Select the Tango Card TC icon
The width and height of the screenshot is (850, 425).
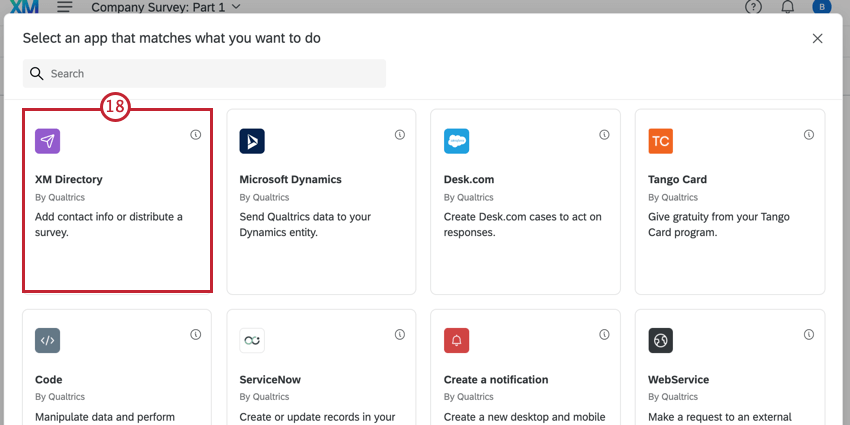(661, 141)
